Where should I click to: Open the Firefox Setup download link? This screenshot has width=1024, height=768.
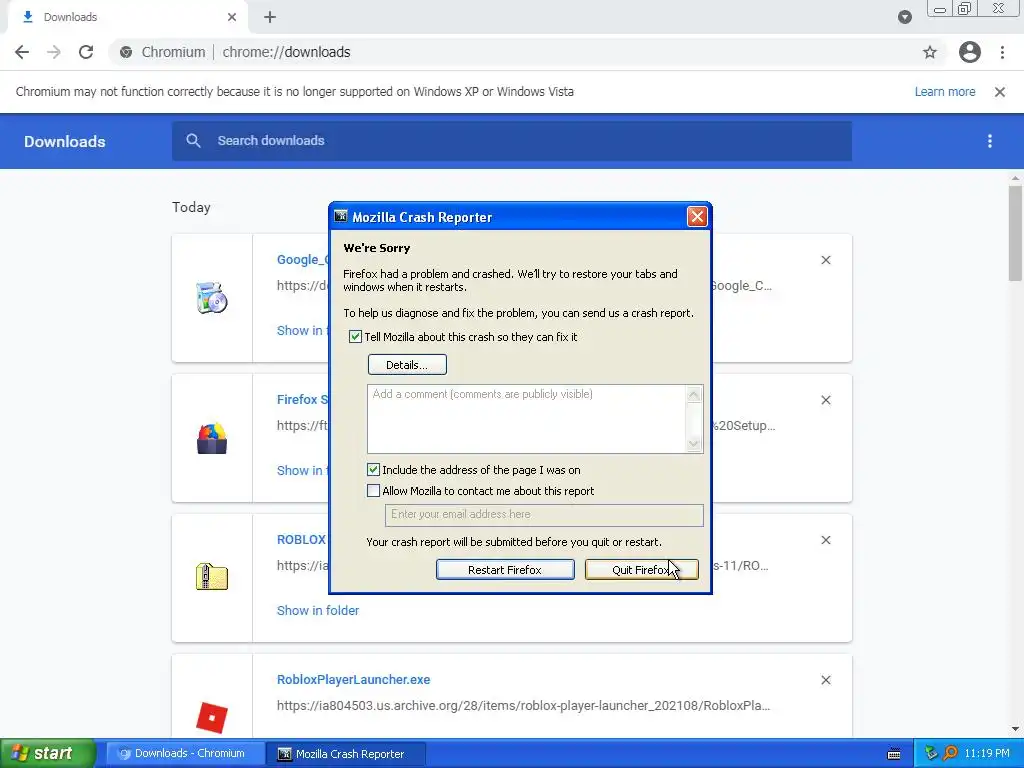pyautogui.click(x=302, y=400)
